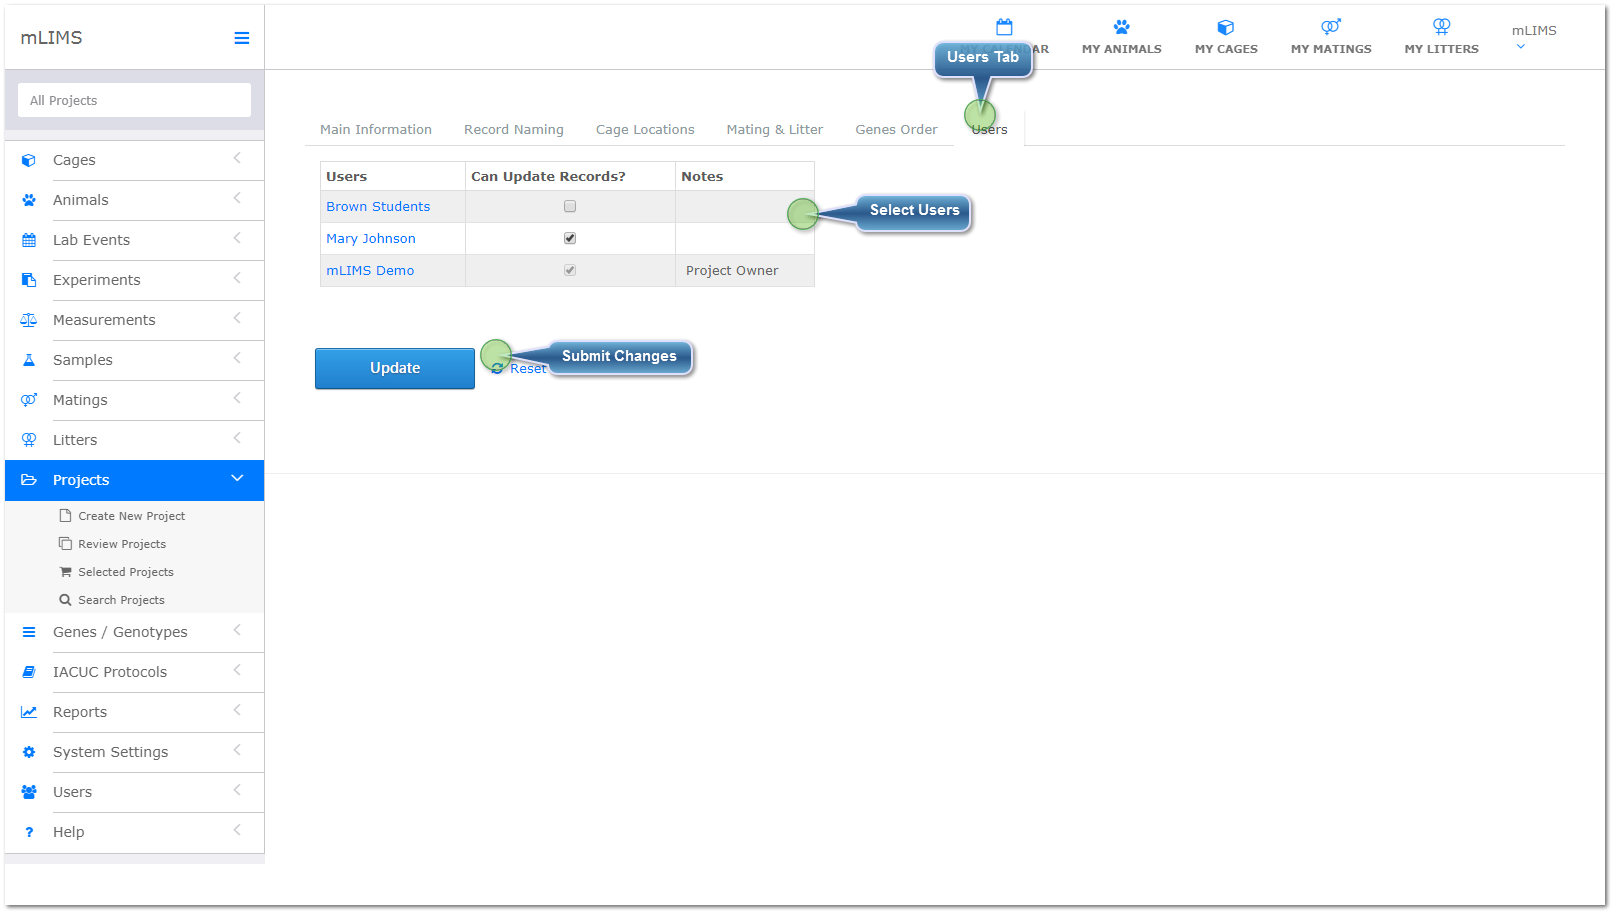
Task: Click the 'Project Owner' notes cell
Action: (745, 270)
